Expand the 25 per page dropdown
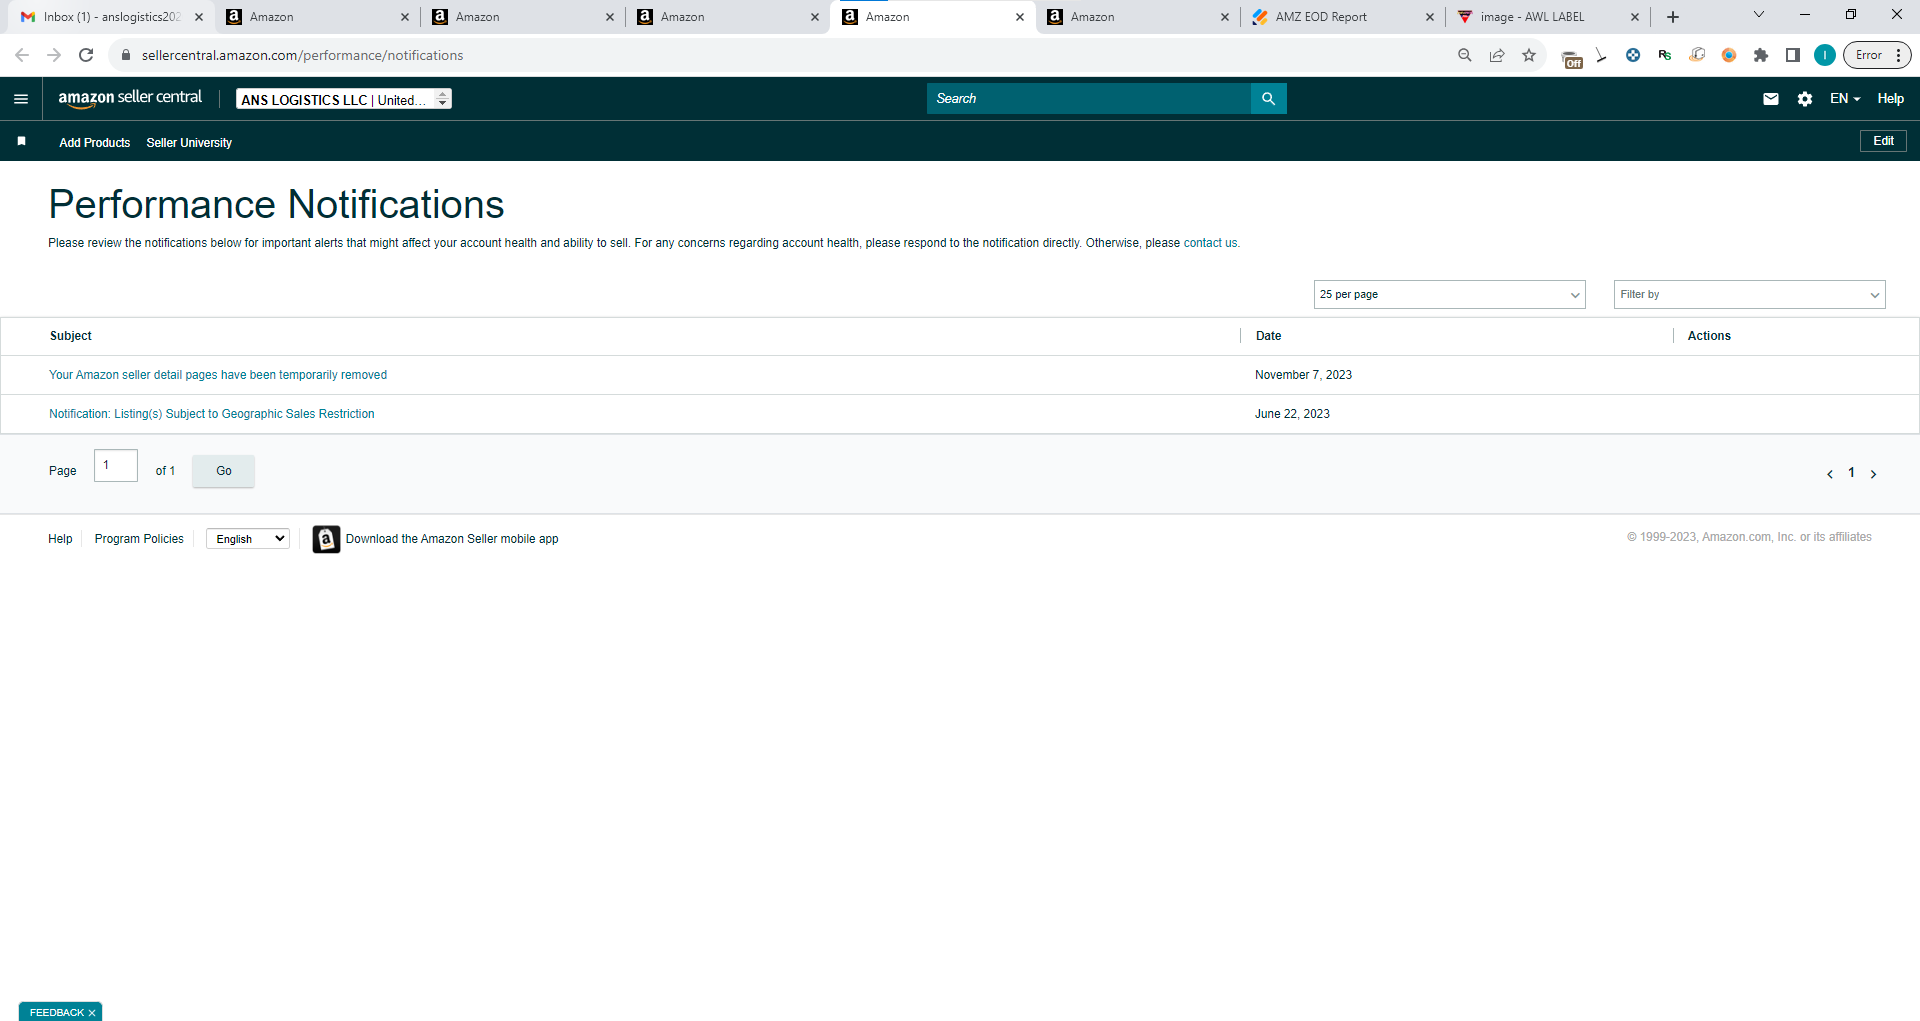This screenshot has width=1920, height=1021. point(1450,295)
